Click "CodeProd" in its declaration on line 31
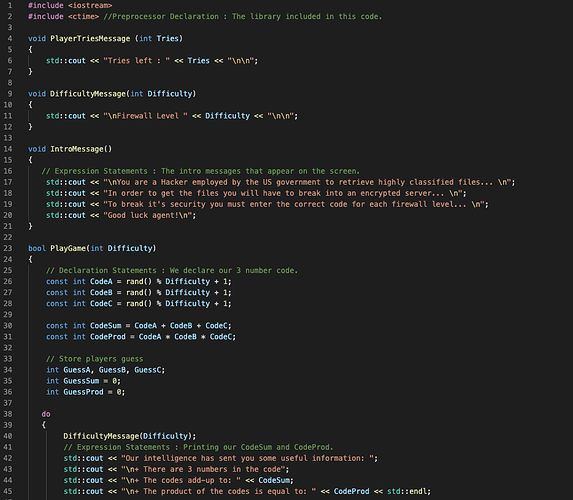The height and width of the screenshot is (500, 573). pyautogui.click(x=108, y=337)
